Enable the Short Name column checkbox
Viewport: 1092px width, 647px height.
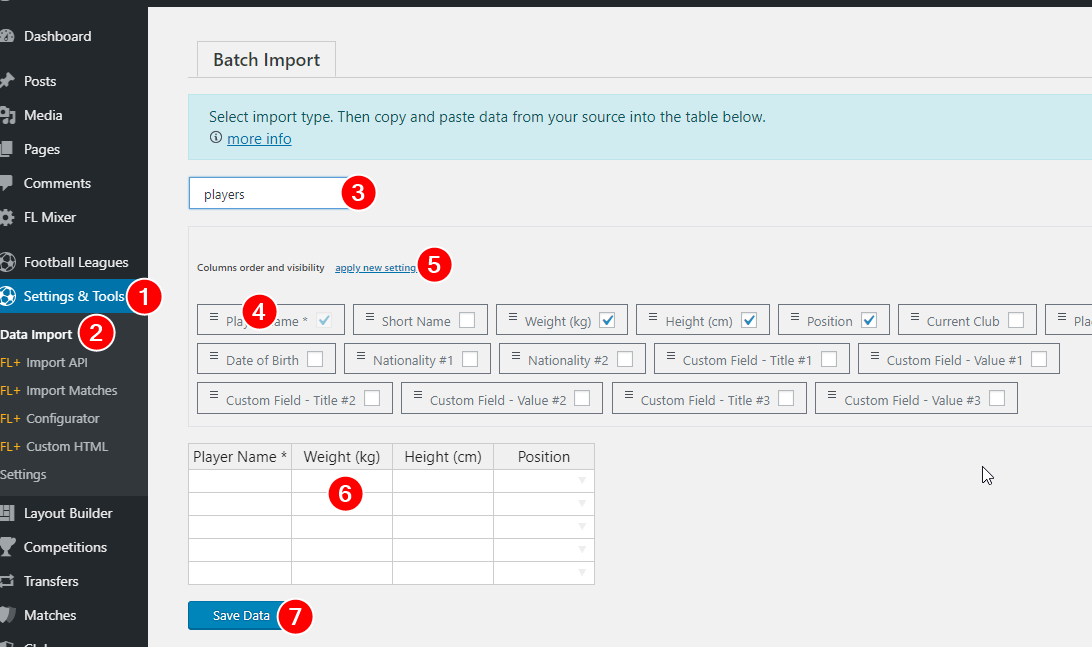click(467, 320)
